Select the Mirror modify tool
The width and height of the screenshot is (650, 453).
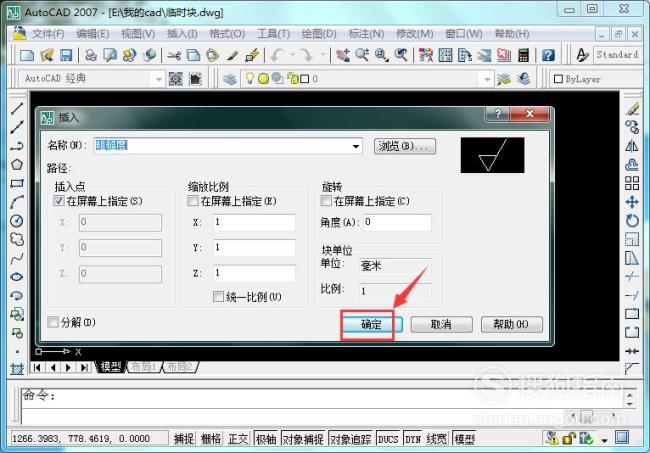click(632, 146)
